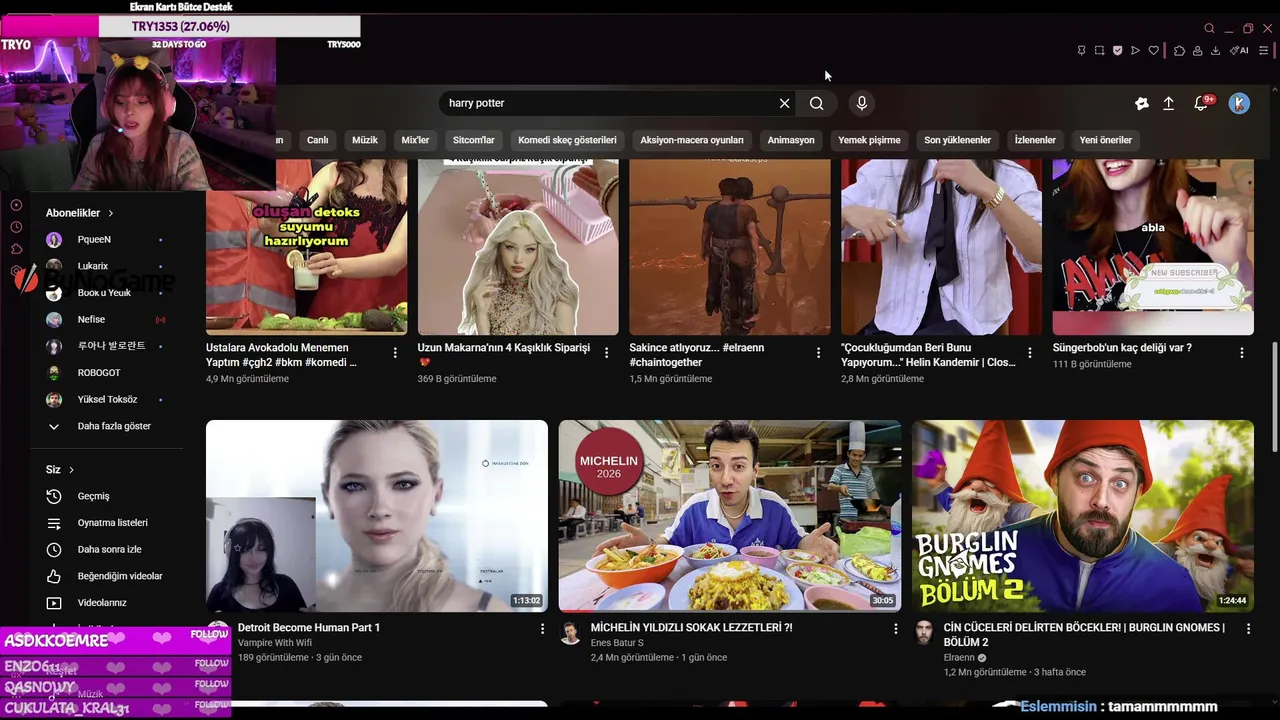
Task: Open Lukarix channel in subscriptions
Action: (x=107, y=266)
